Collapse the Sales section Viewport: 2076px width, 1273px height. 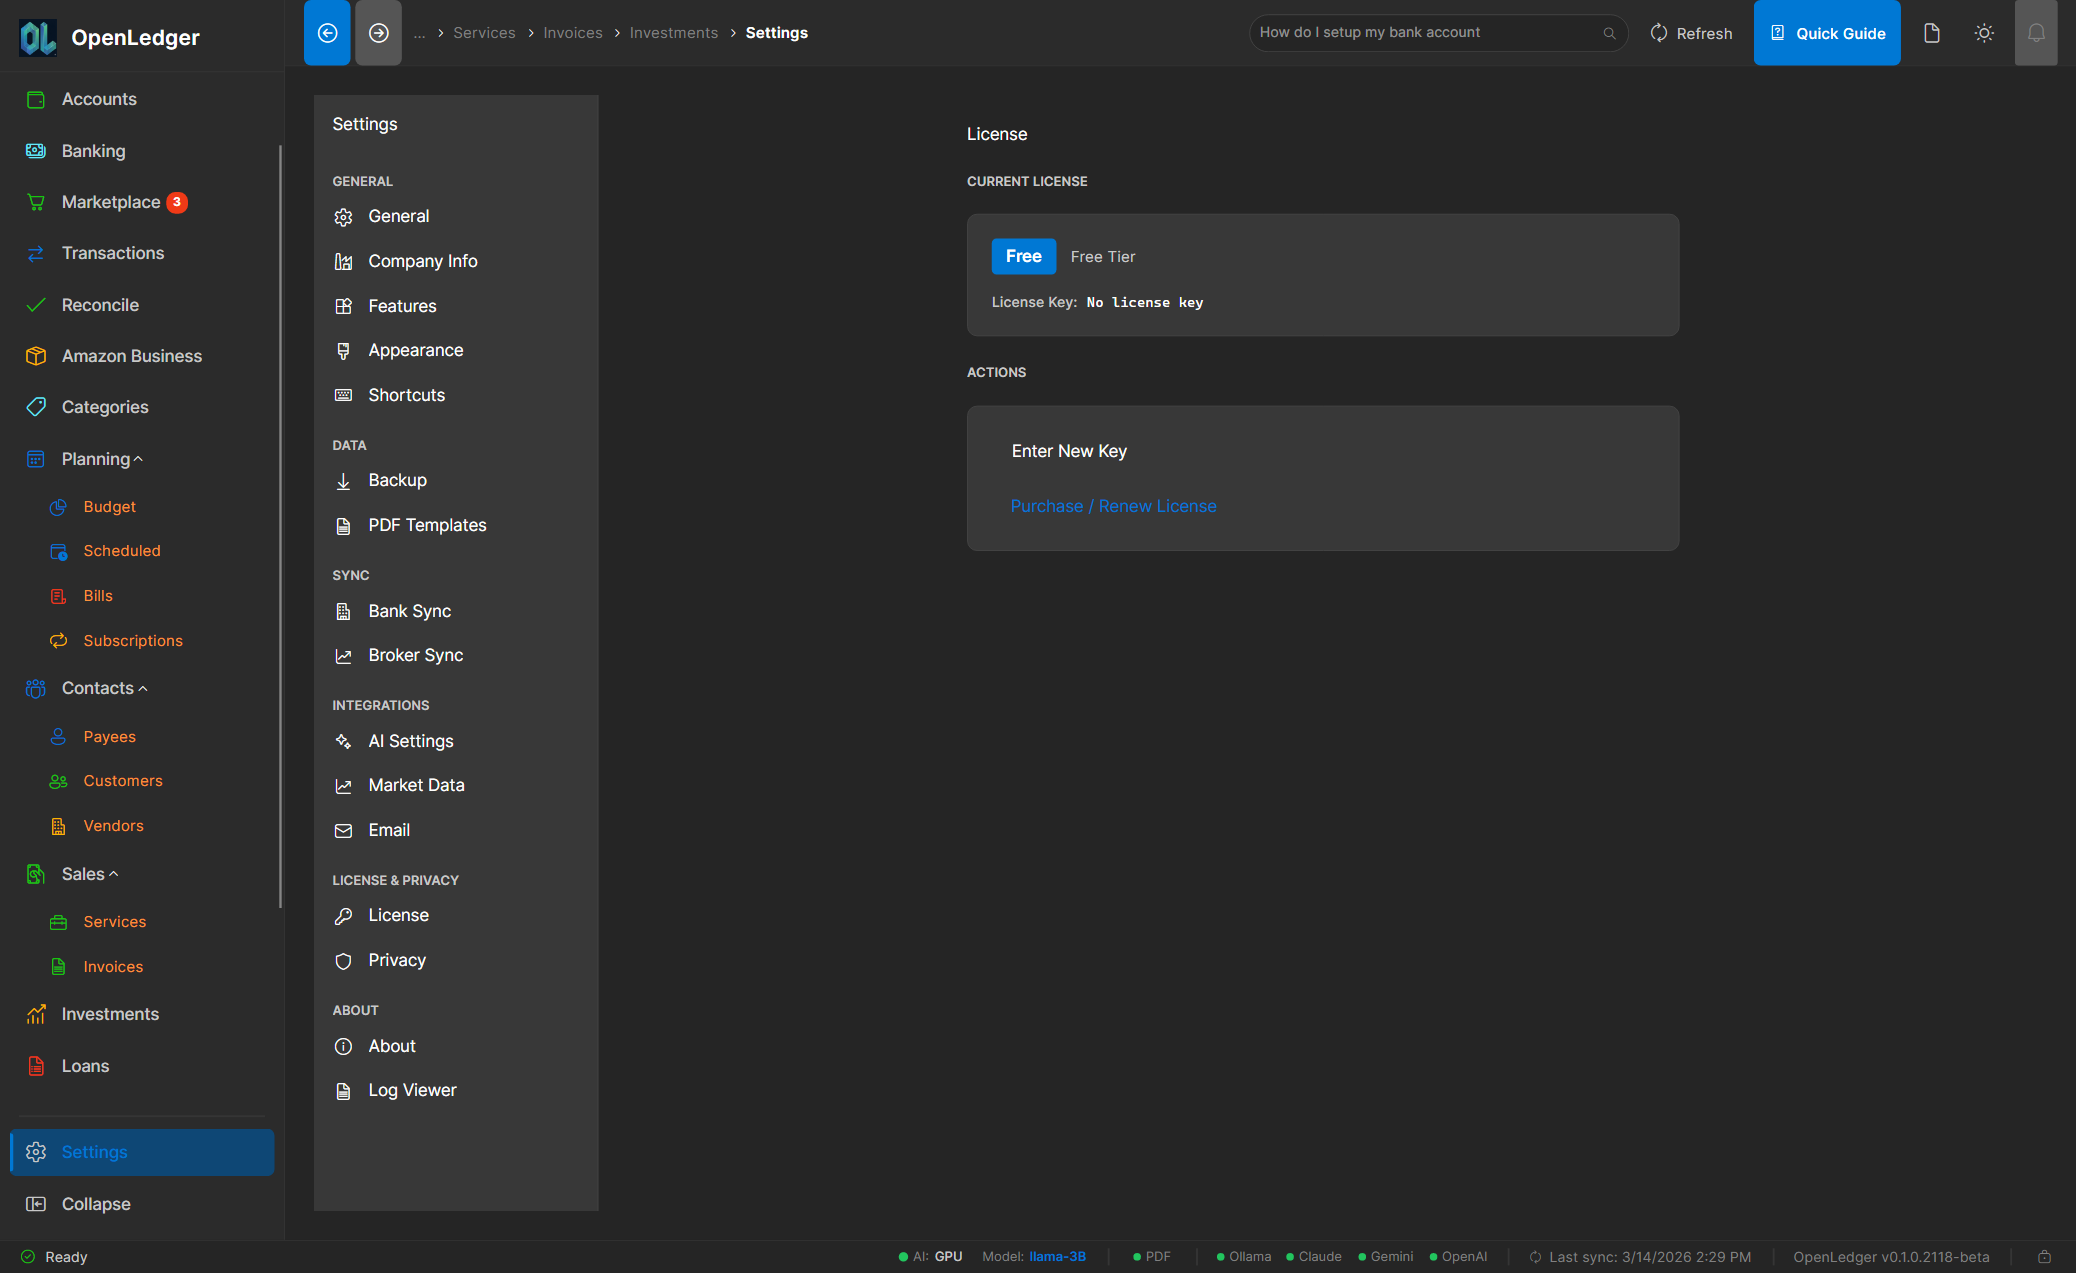pyautogui.click(x=113, y=873)
